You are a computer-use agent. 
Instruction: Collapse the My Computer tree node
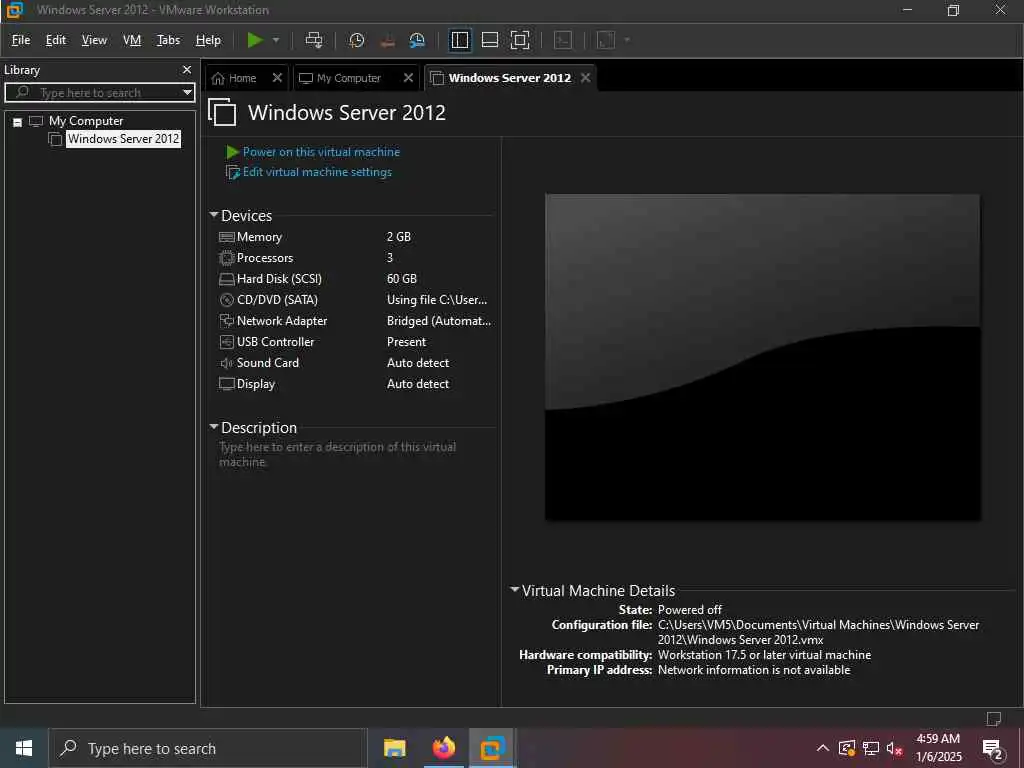18,121
